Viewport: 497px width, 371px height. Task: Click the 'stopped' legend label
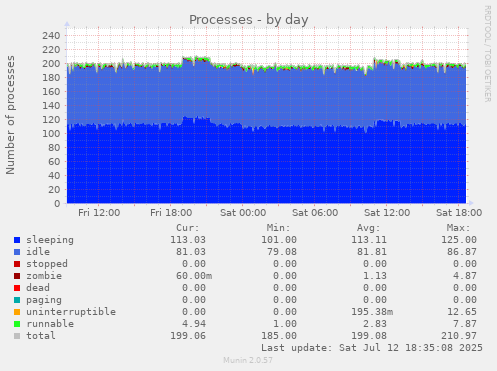click(47, 264)
